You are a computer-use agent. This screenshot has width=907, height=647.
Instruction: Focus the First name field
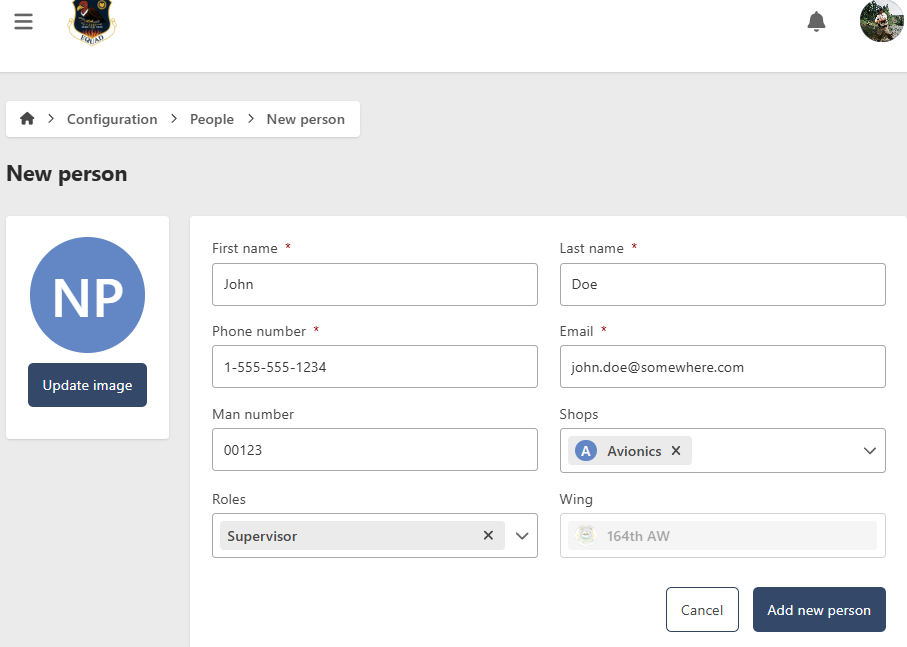[375, 284]
